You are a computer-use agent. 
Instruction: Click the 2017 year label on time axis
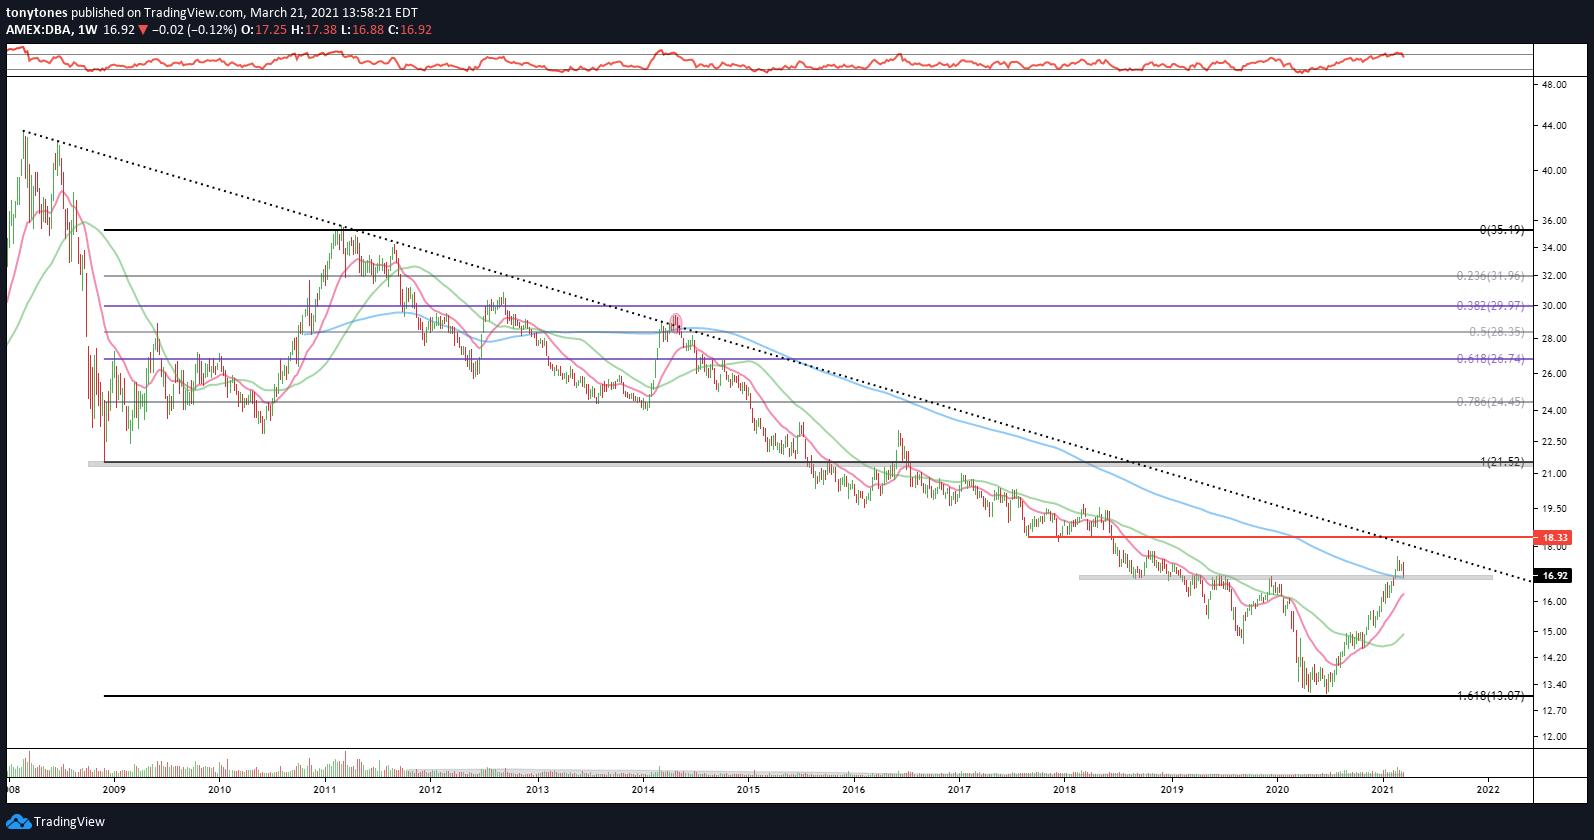click(959, 790)
